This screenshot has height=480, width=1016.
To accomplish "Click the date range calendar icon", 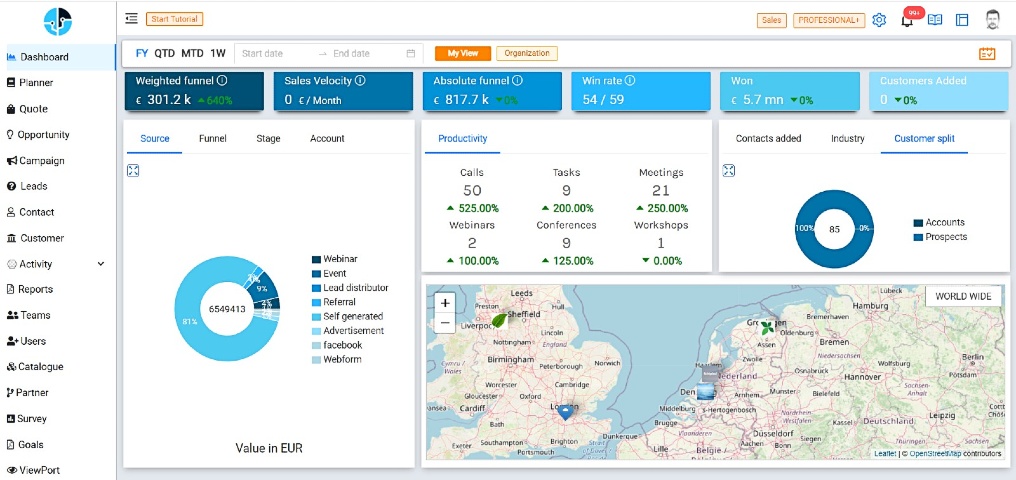I will point(410,54).
